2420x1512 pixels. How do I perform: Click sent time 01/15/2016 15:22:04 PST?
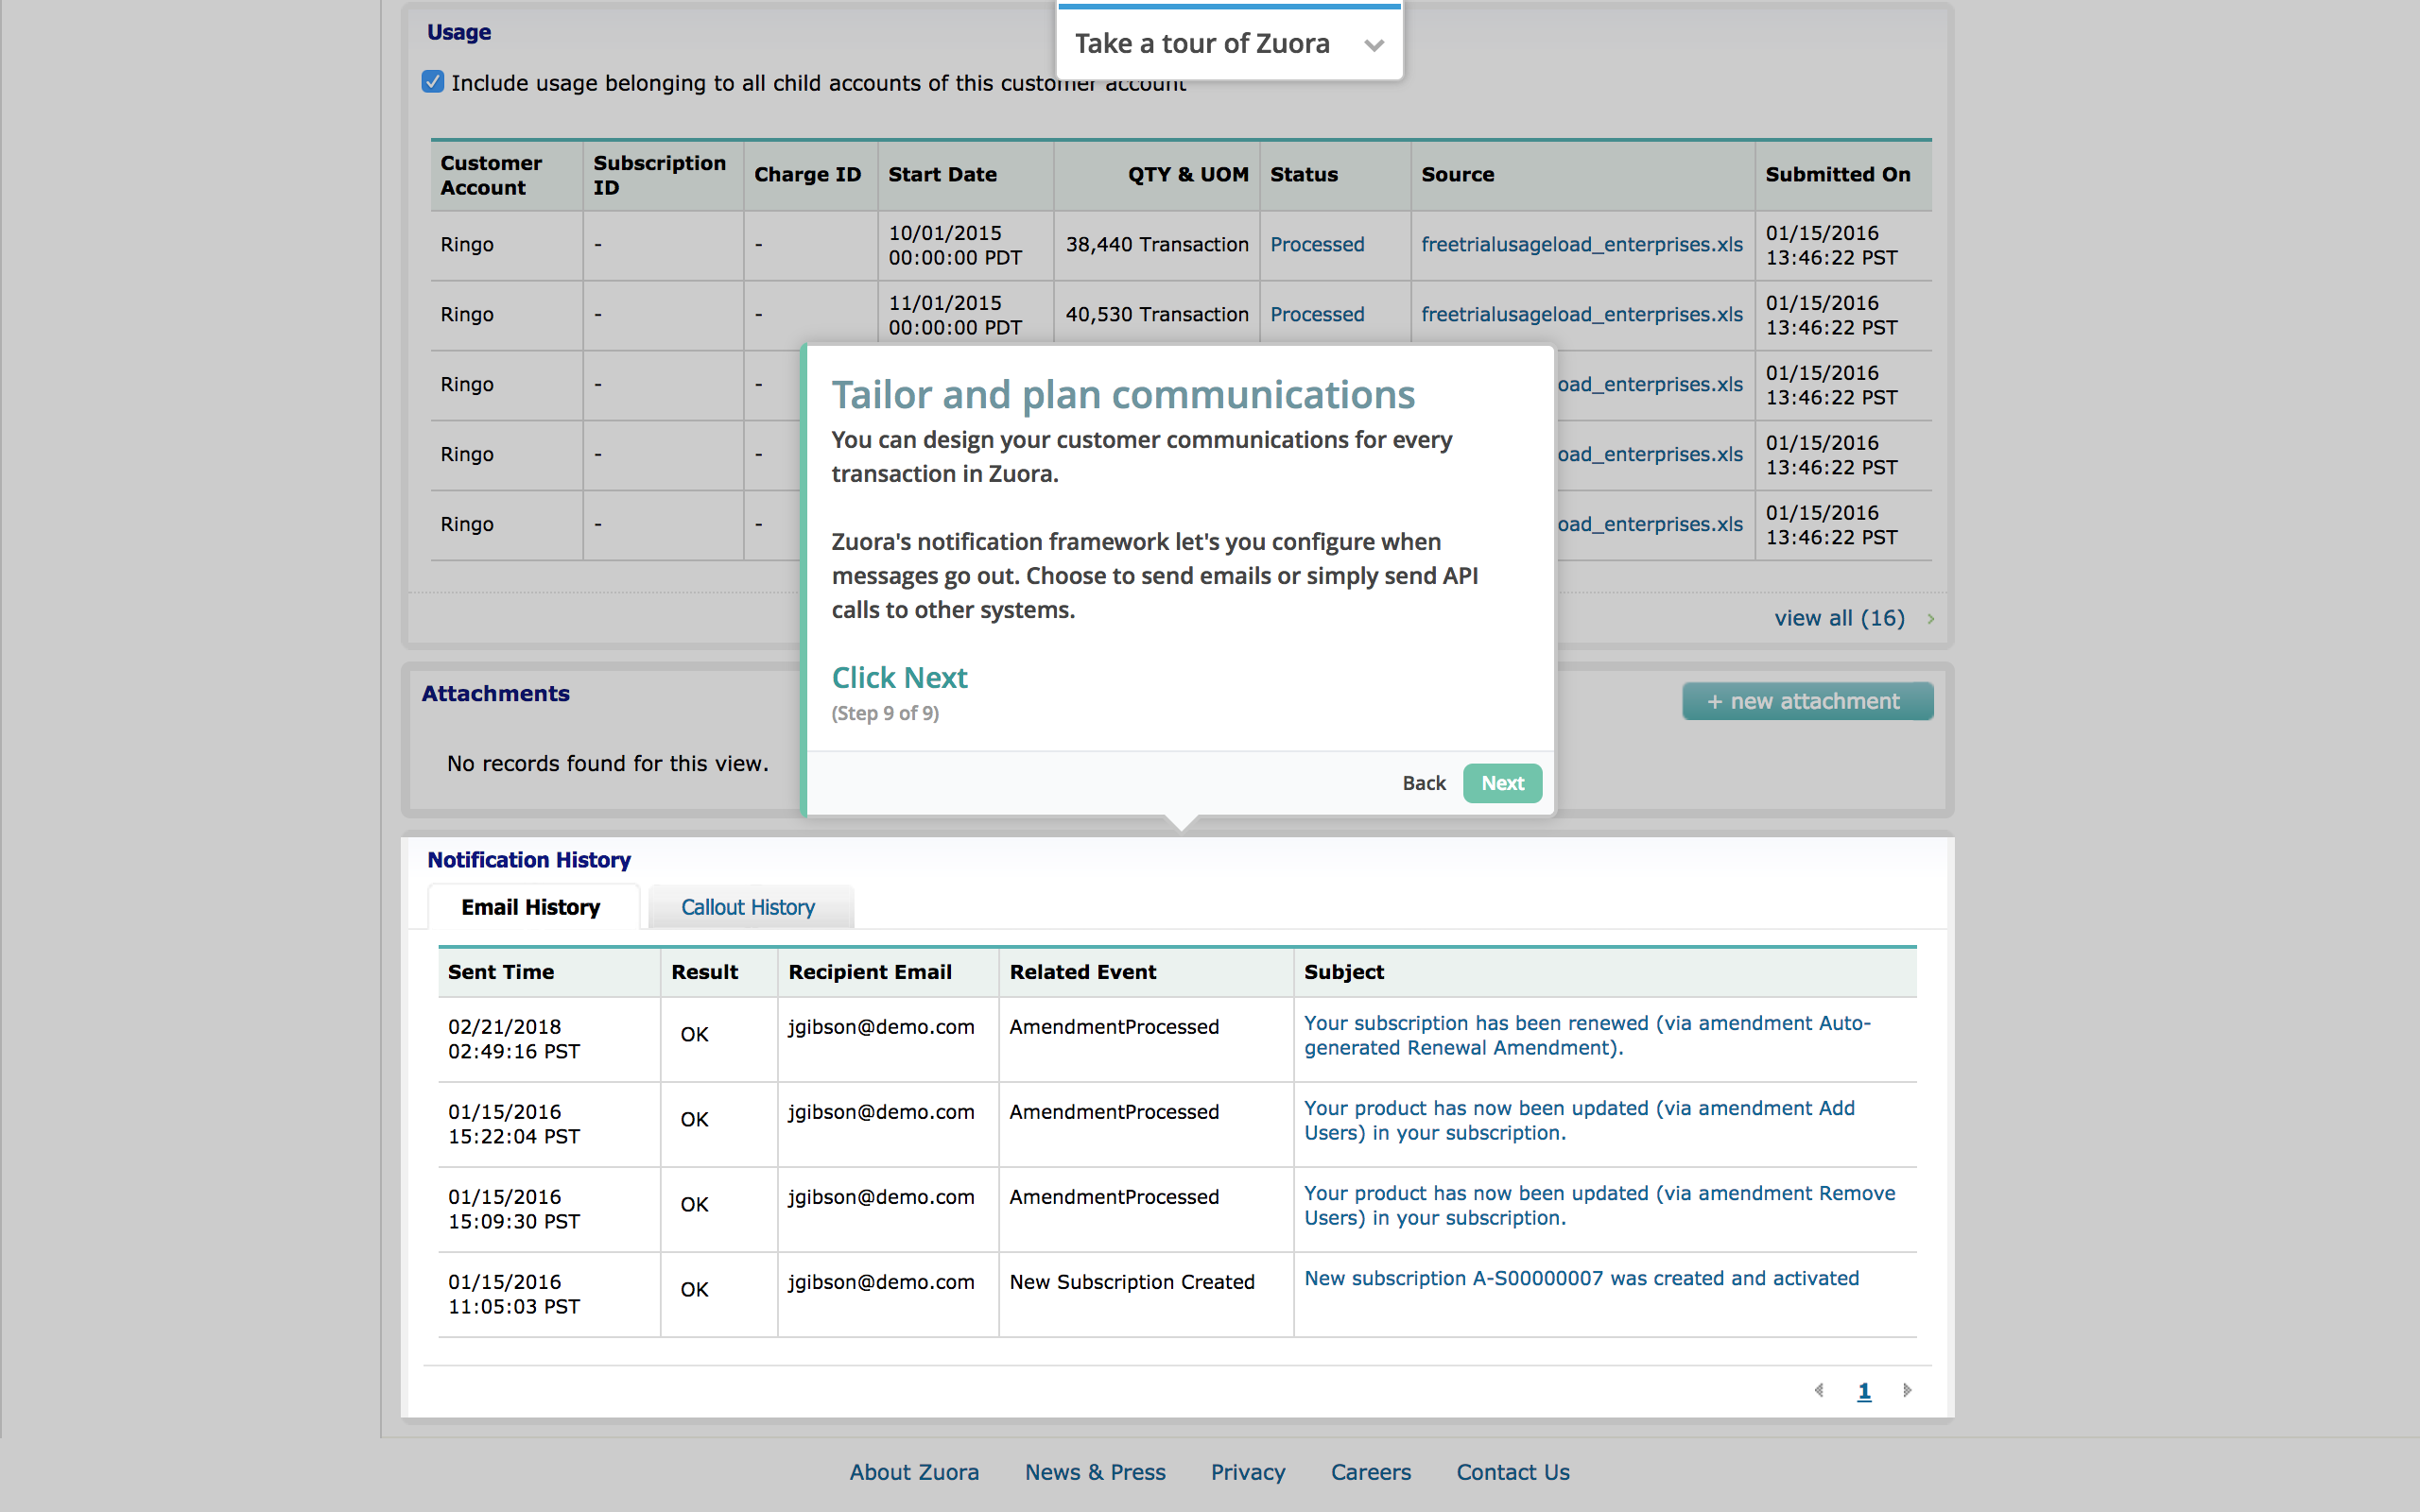click(x=514, y=1124)
